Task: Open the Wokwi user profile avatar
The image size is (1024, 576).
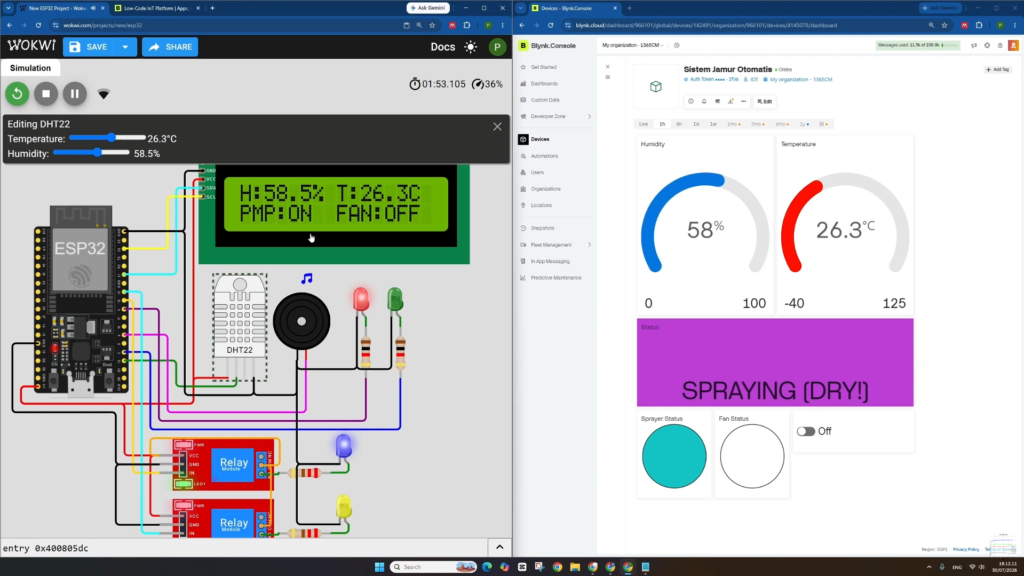Action: click(497, 47)
